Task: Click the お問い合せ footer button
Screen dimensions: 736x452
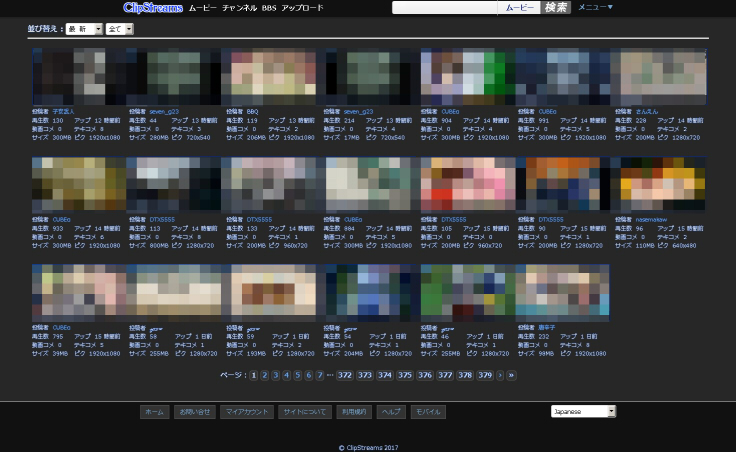Action: coord(194,412)
